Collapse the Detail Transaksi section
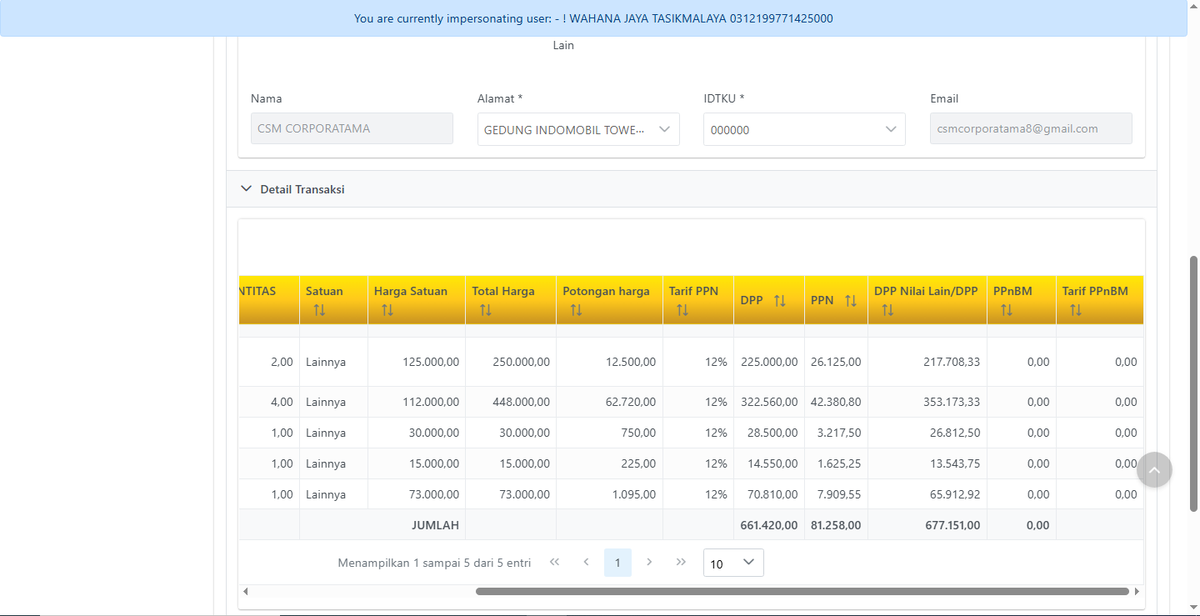The width and height of the screenshot is (1200, 616). (246, 188)
